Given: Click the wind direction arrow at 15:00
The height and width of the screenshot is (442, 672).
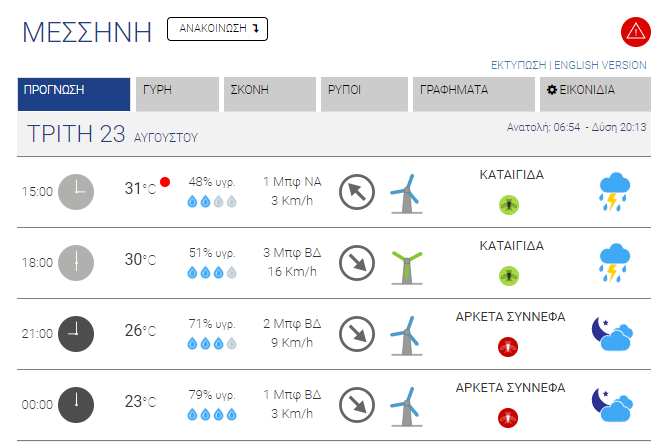Looking at the screenshot, I should coord(357,192).
